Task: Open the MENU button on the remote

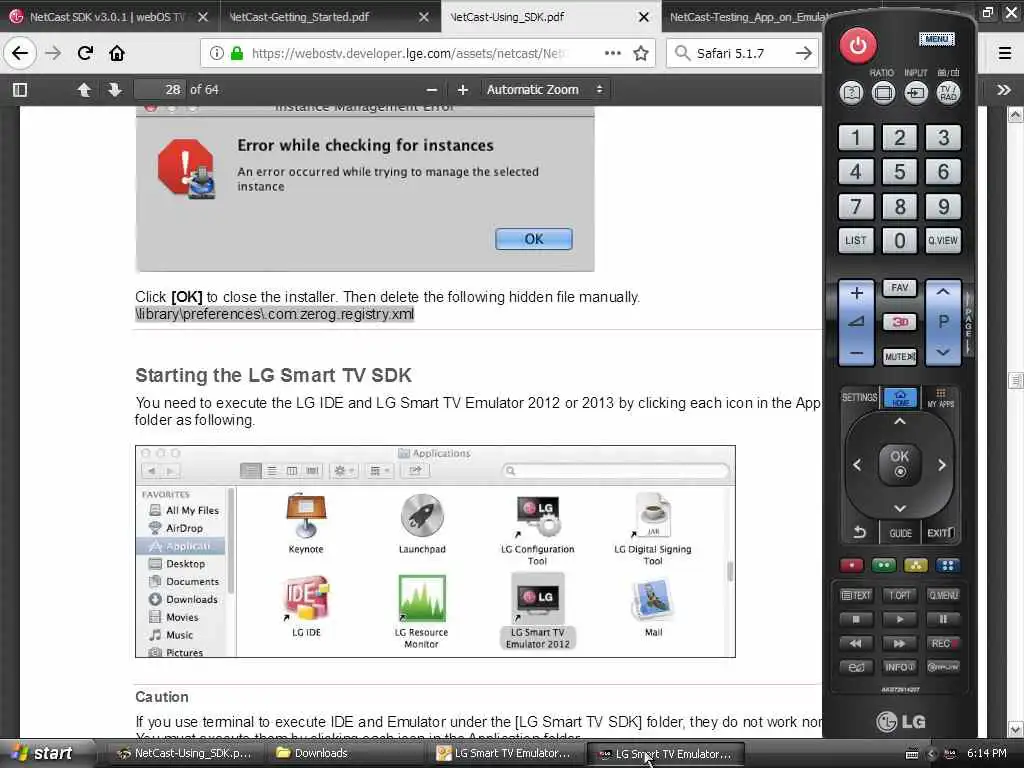Action: (x=936, y=39)
